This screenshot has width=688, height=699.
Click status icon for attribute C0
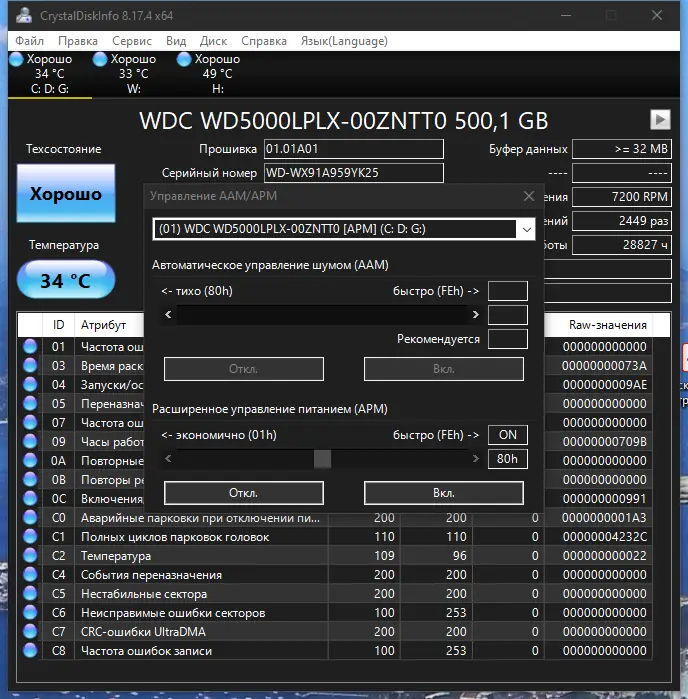30,518
